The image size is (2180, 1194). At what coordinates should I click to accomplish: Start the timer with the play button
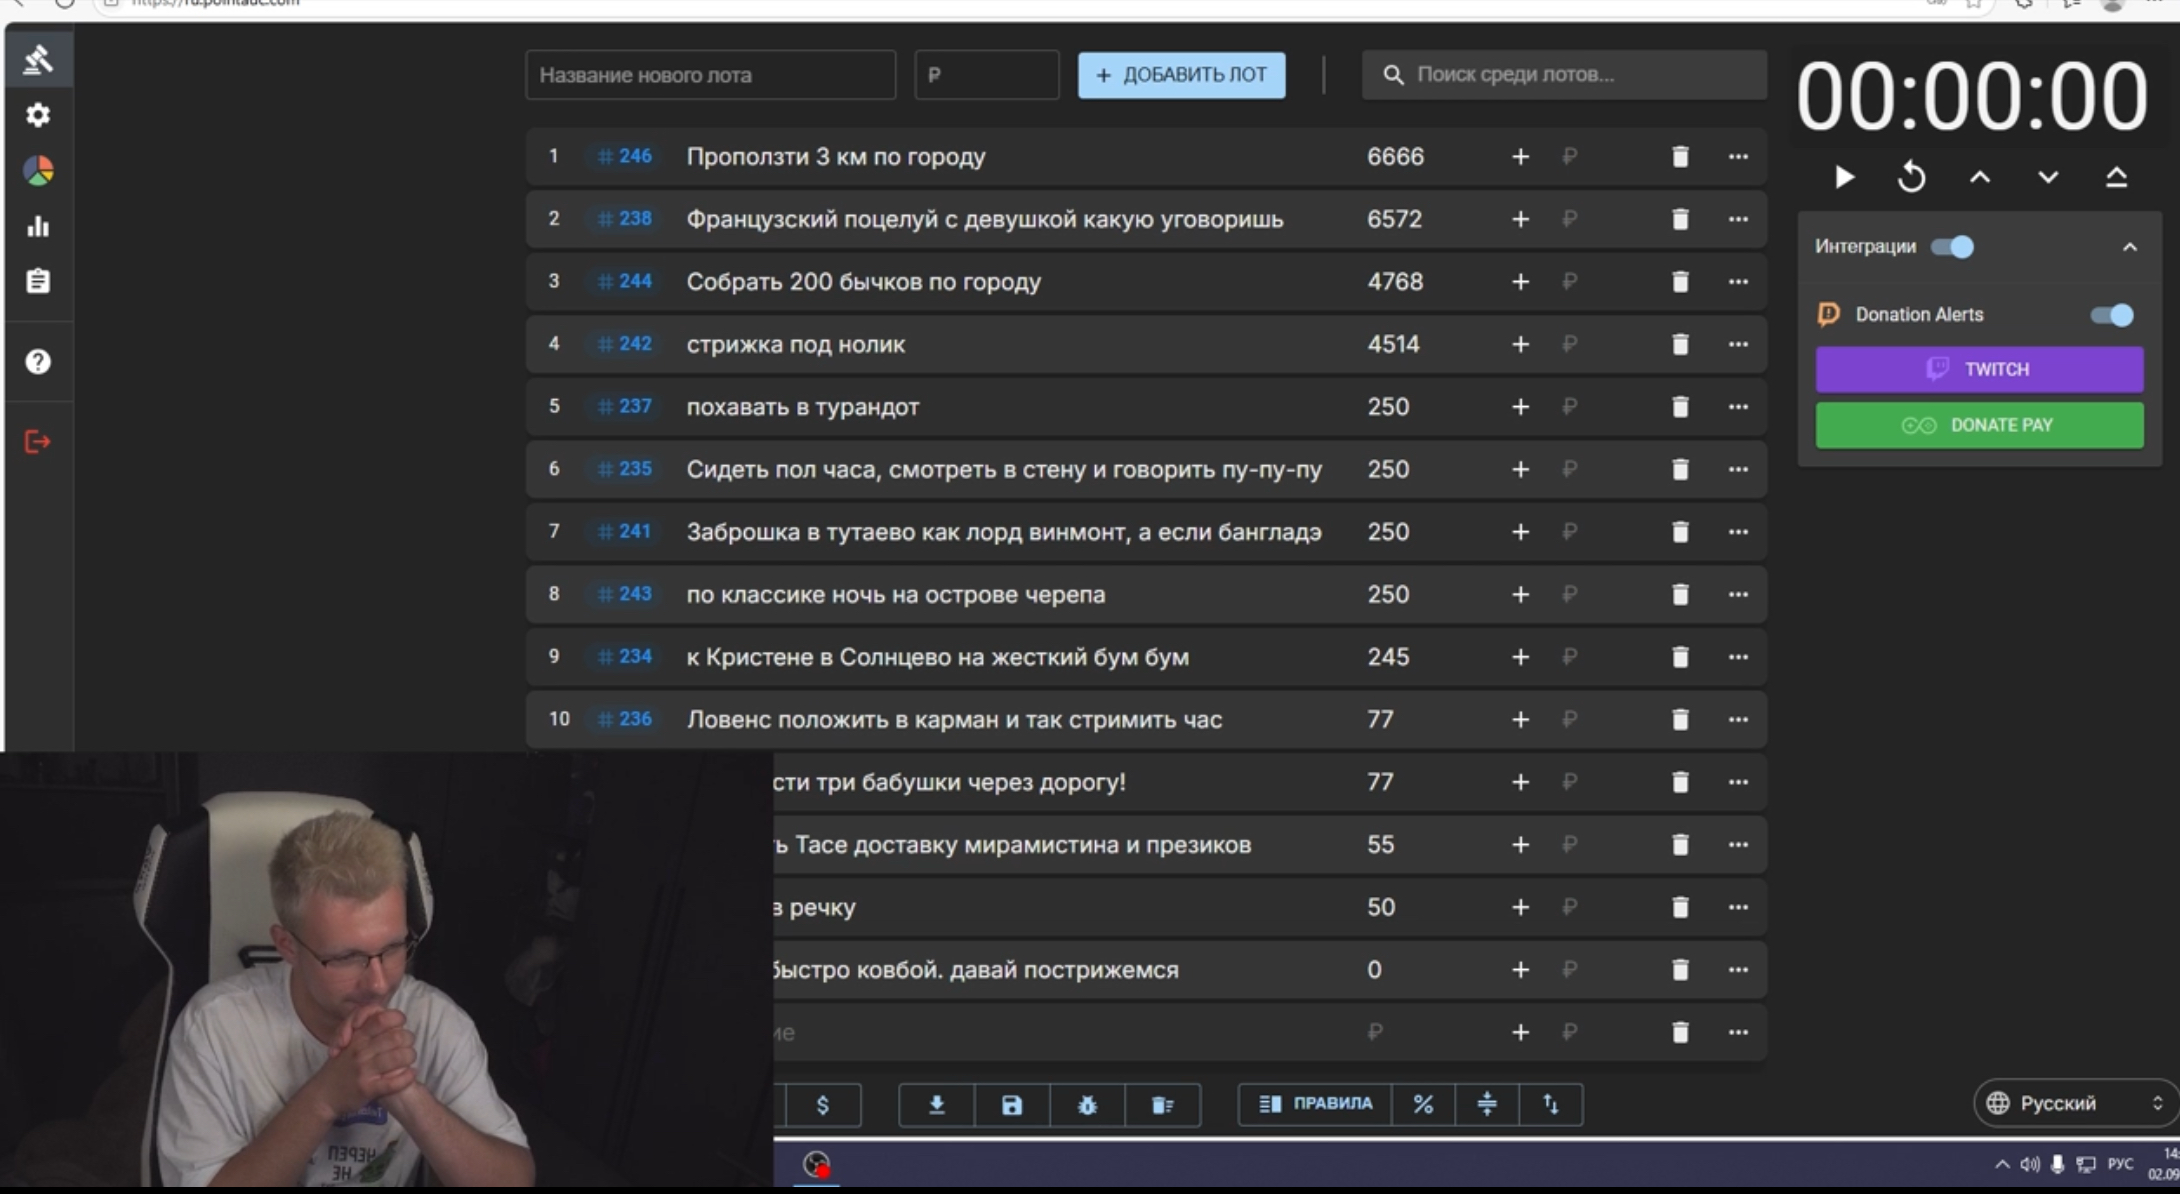(1844, 178)
